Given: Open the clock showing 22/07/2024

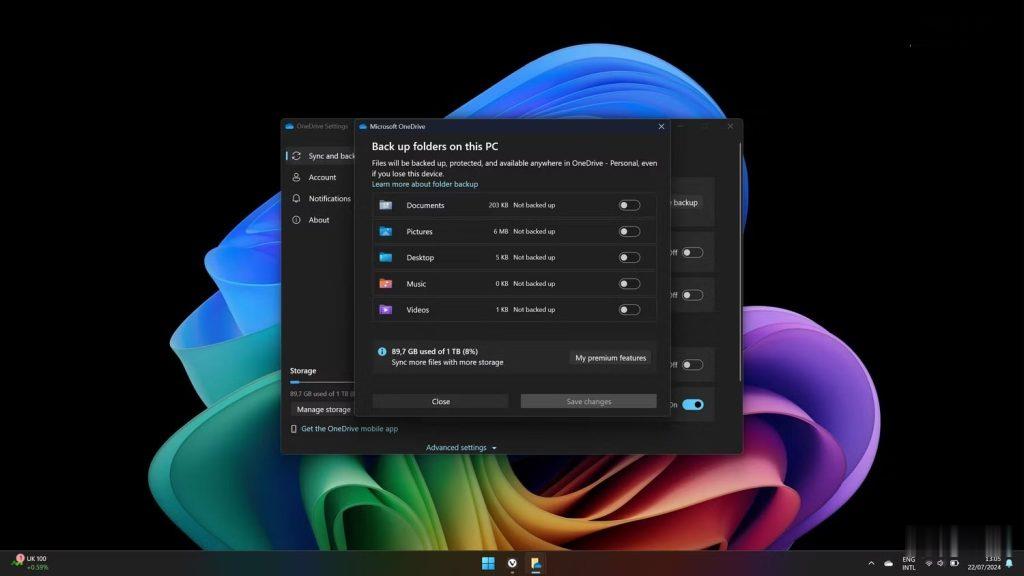Looking at the screenshot, I should 984,563.
